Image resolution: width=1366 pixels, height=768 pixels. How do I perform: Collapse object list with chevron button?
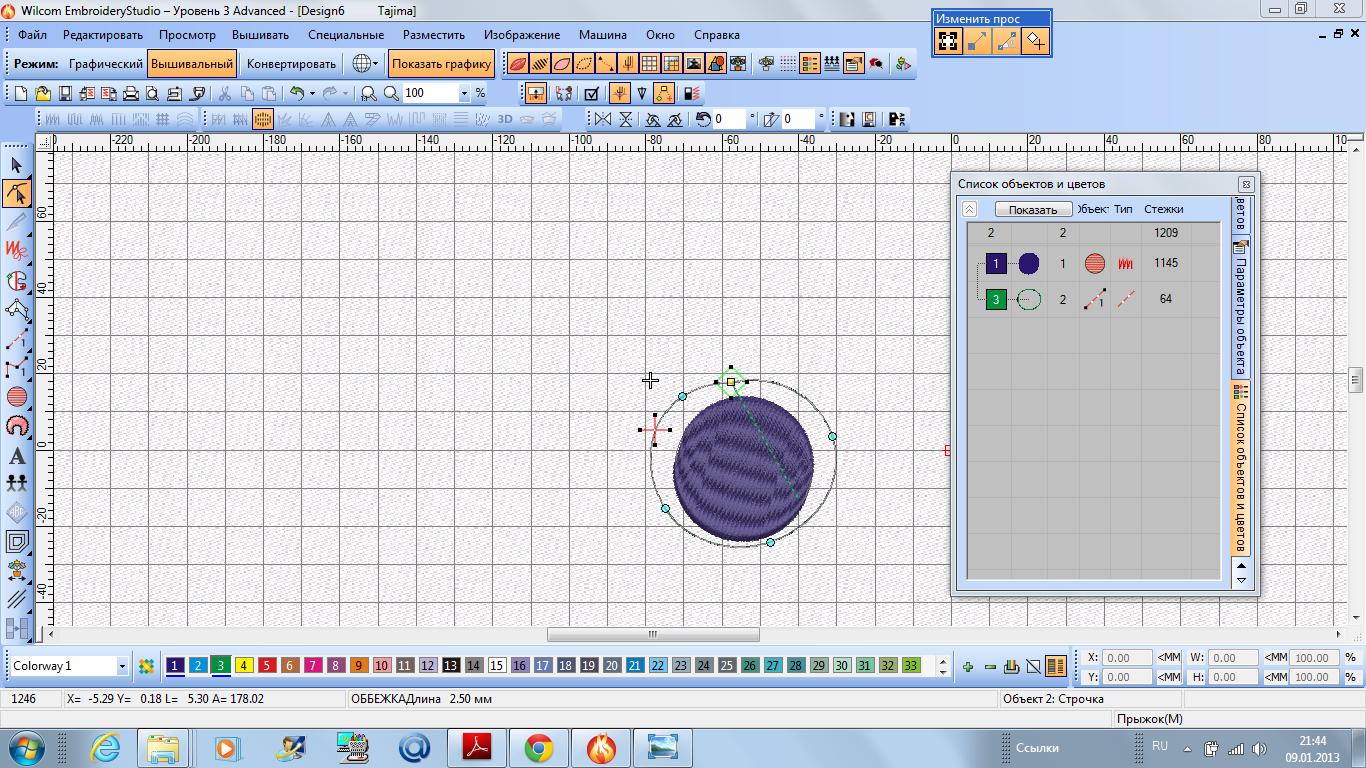[x=969, y=209]
